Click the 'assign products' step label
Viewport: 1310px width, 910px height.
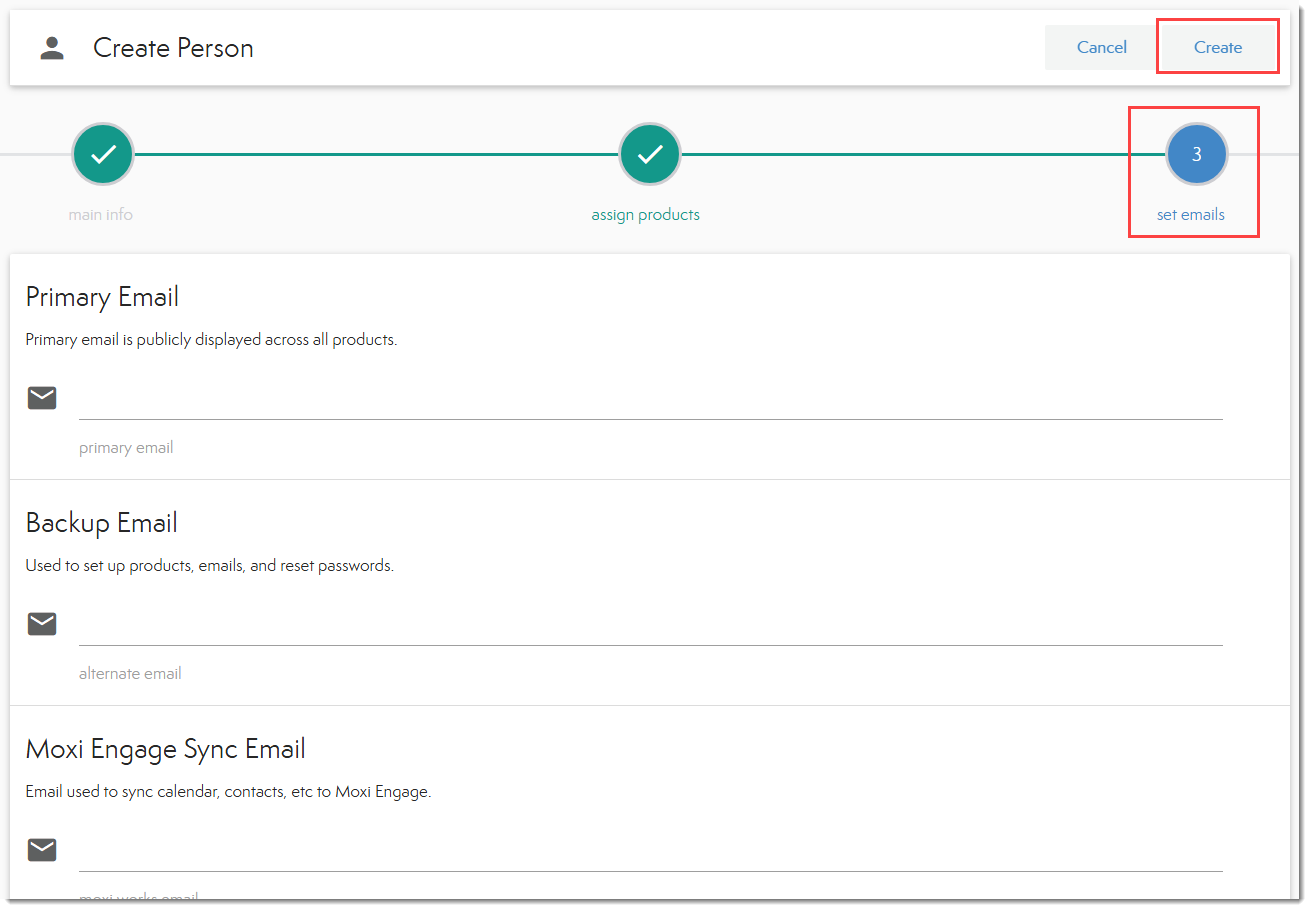pos(645,214)
